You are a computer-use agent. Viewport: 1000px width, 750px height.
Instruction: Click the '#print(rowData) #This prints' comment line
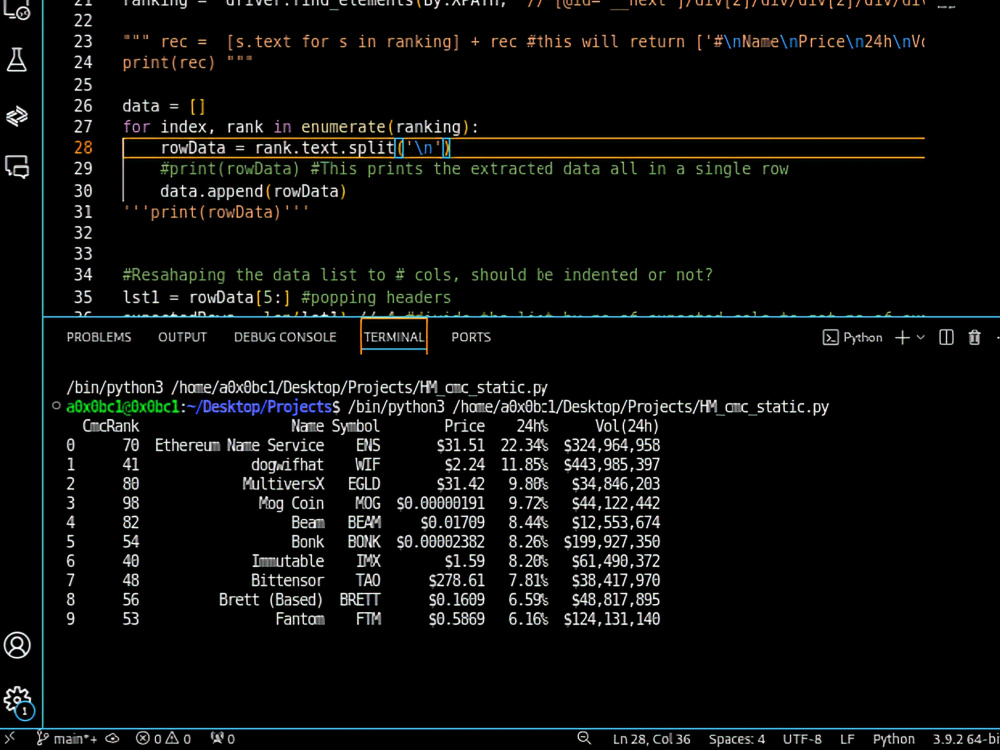click(474, 169)
